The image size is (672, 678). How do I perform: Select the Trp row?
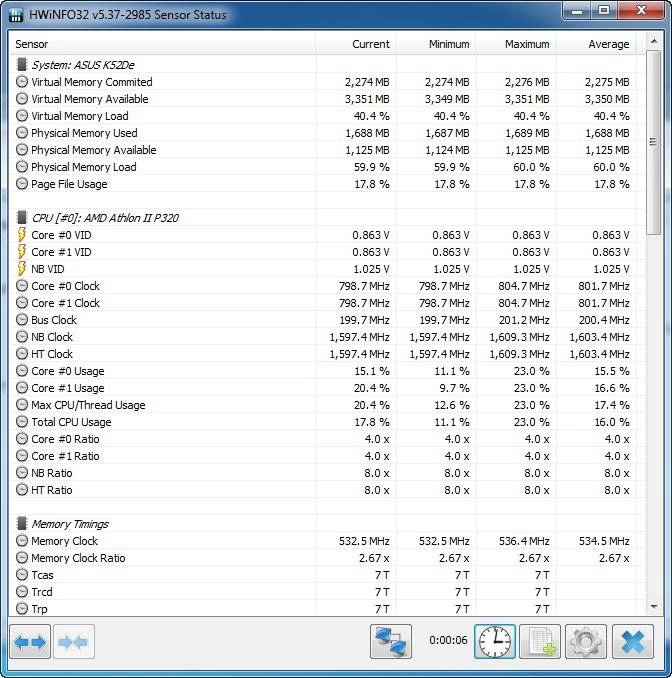tap(326, 609)
